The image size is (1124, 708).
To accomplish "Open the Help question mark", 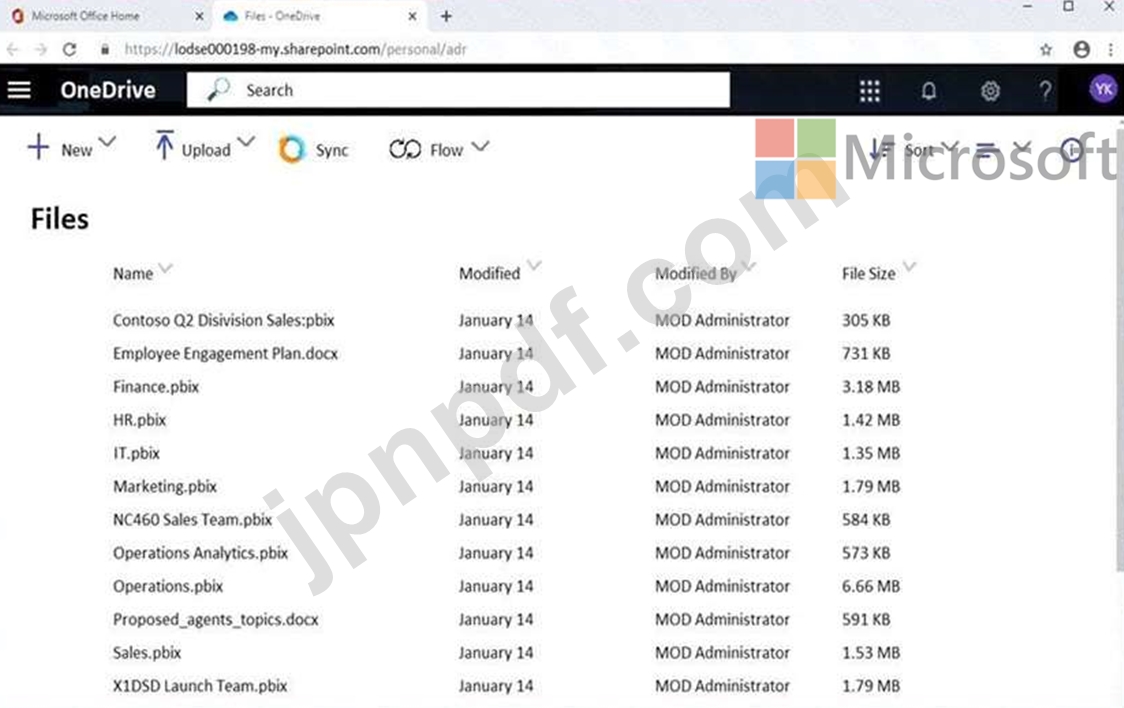I will pos(1045,90).
